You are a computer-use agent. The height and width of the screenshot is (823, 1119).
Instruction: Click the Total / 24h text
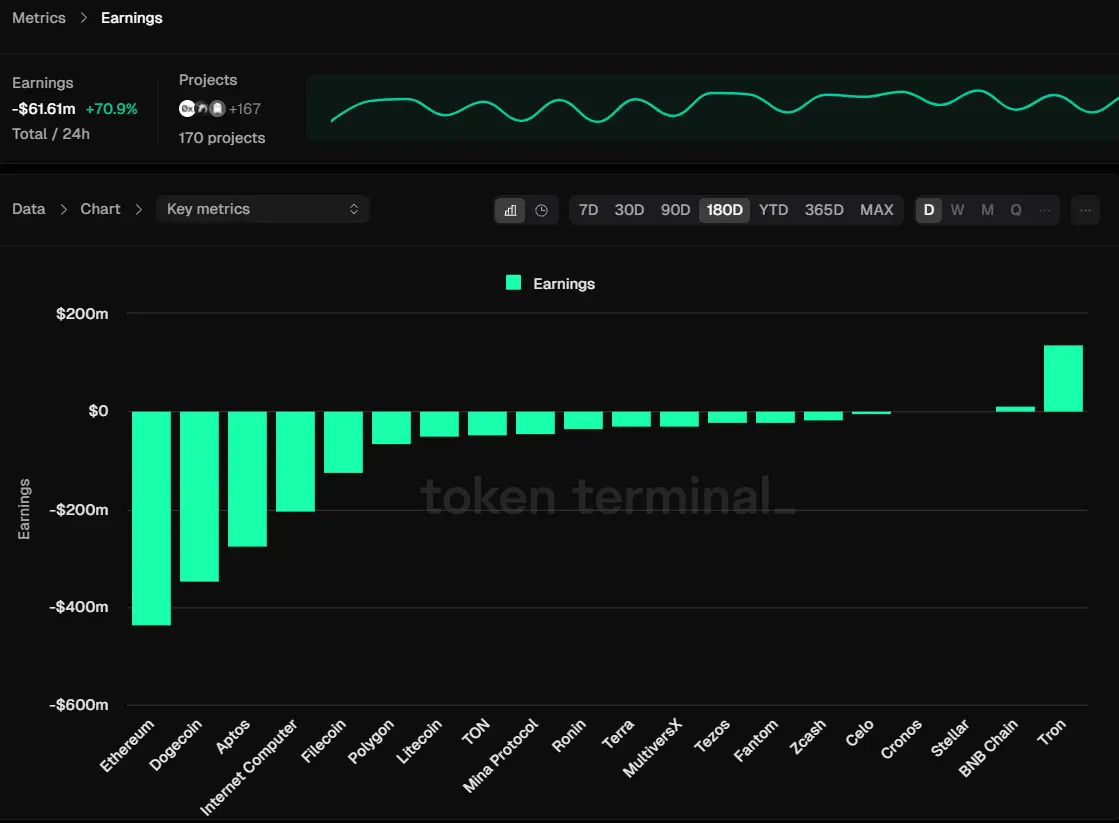[51, 133]
